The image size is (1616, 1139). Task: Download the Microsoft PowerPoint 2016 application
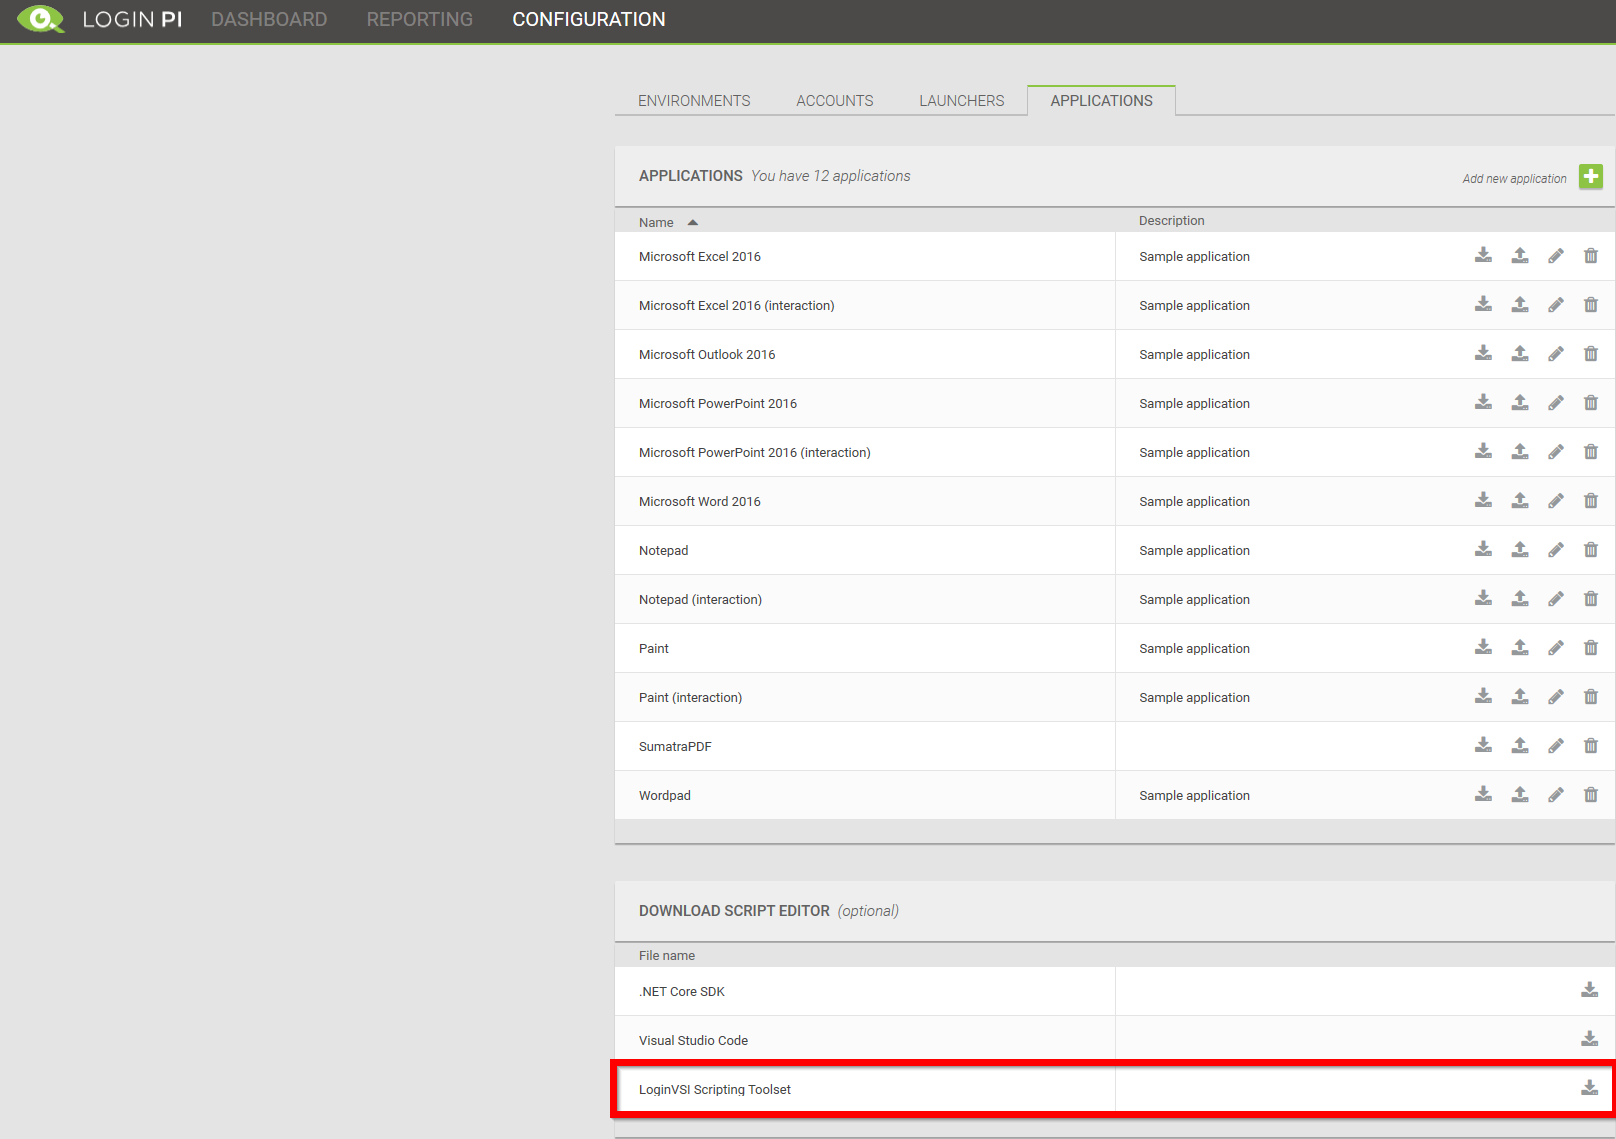(1483, 403)
